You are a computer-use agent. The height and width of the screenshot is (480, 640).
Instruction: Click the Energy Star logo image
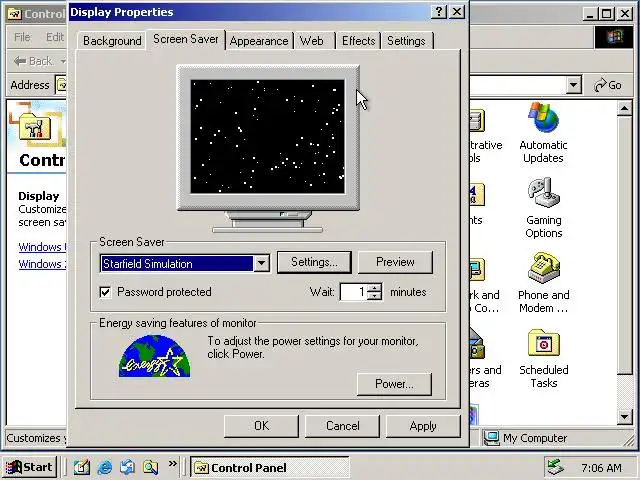(154, 356)
